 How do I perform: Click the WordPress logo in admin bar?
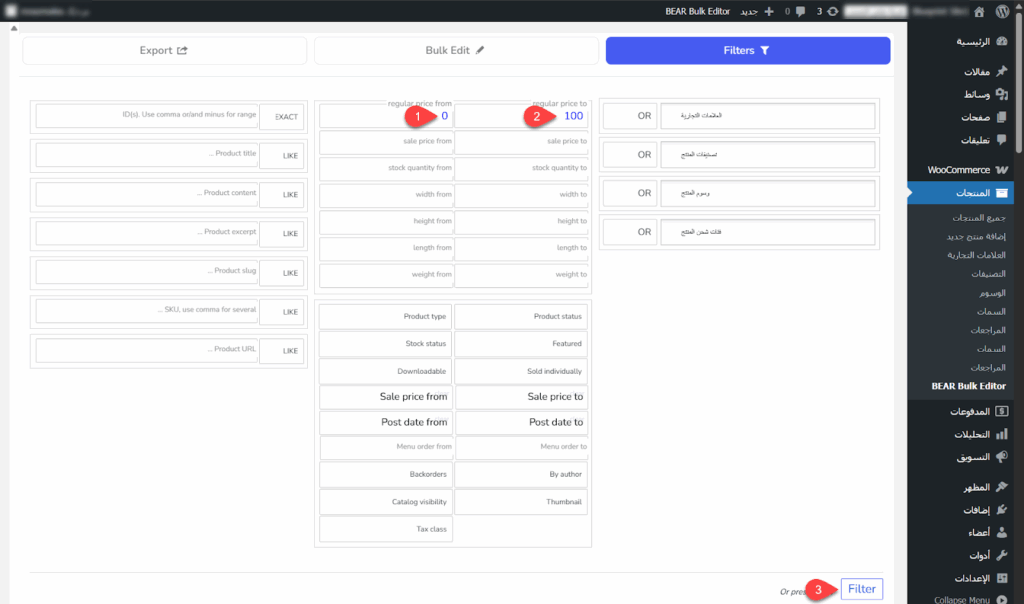pos(1003,11)
